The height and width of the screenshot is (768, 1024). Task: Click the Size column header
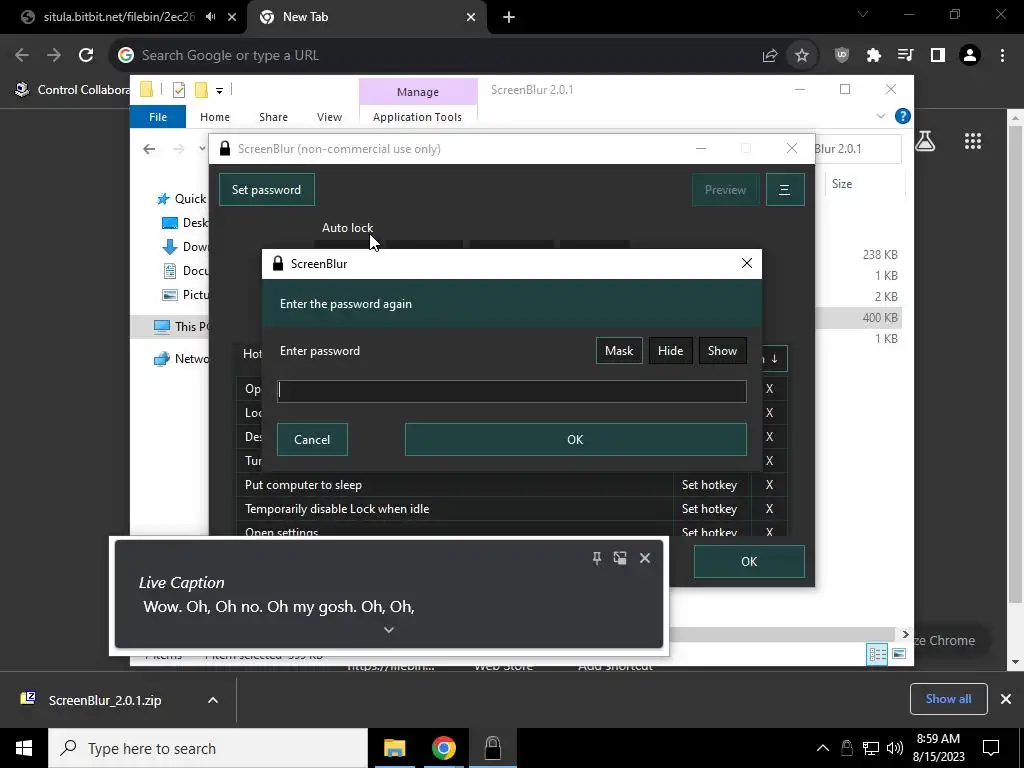point(842,184)
